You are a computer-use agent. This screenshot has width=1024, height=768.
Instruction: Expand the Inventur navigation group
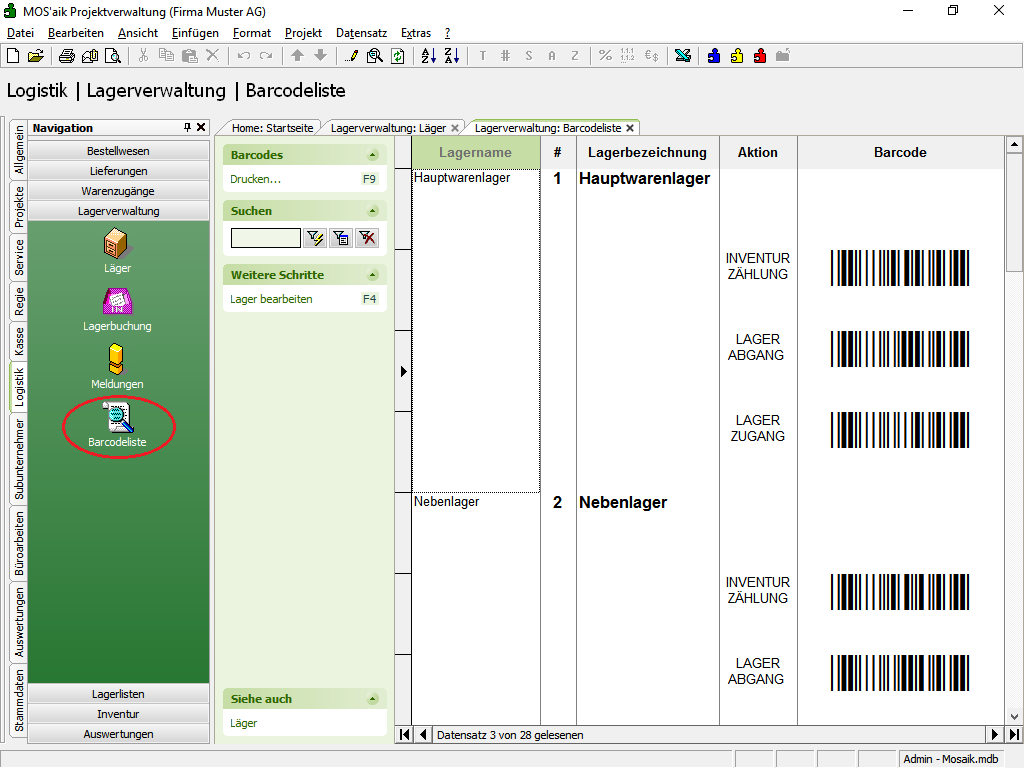click(x=118, y=714)
